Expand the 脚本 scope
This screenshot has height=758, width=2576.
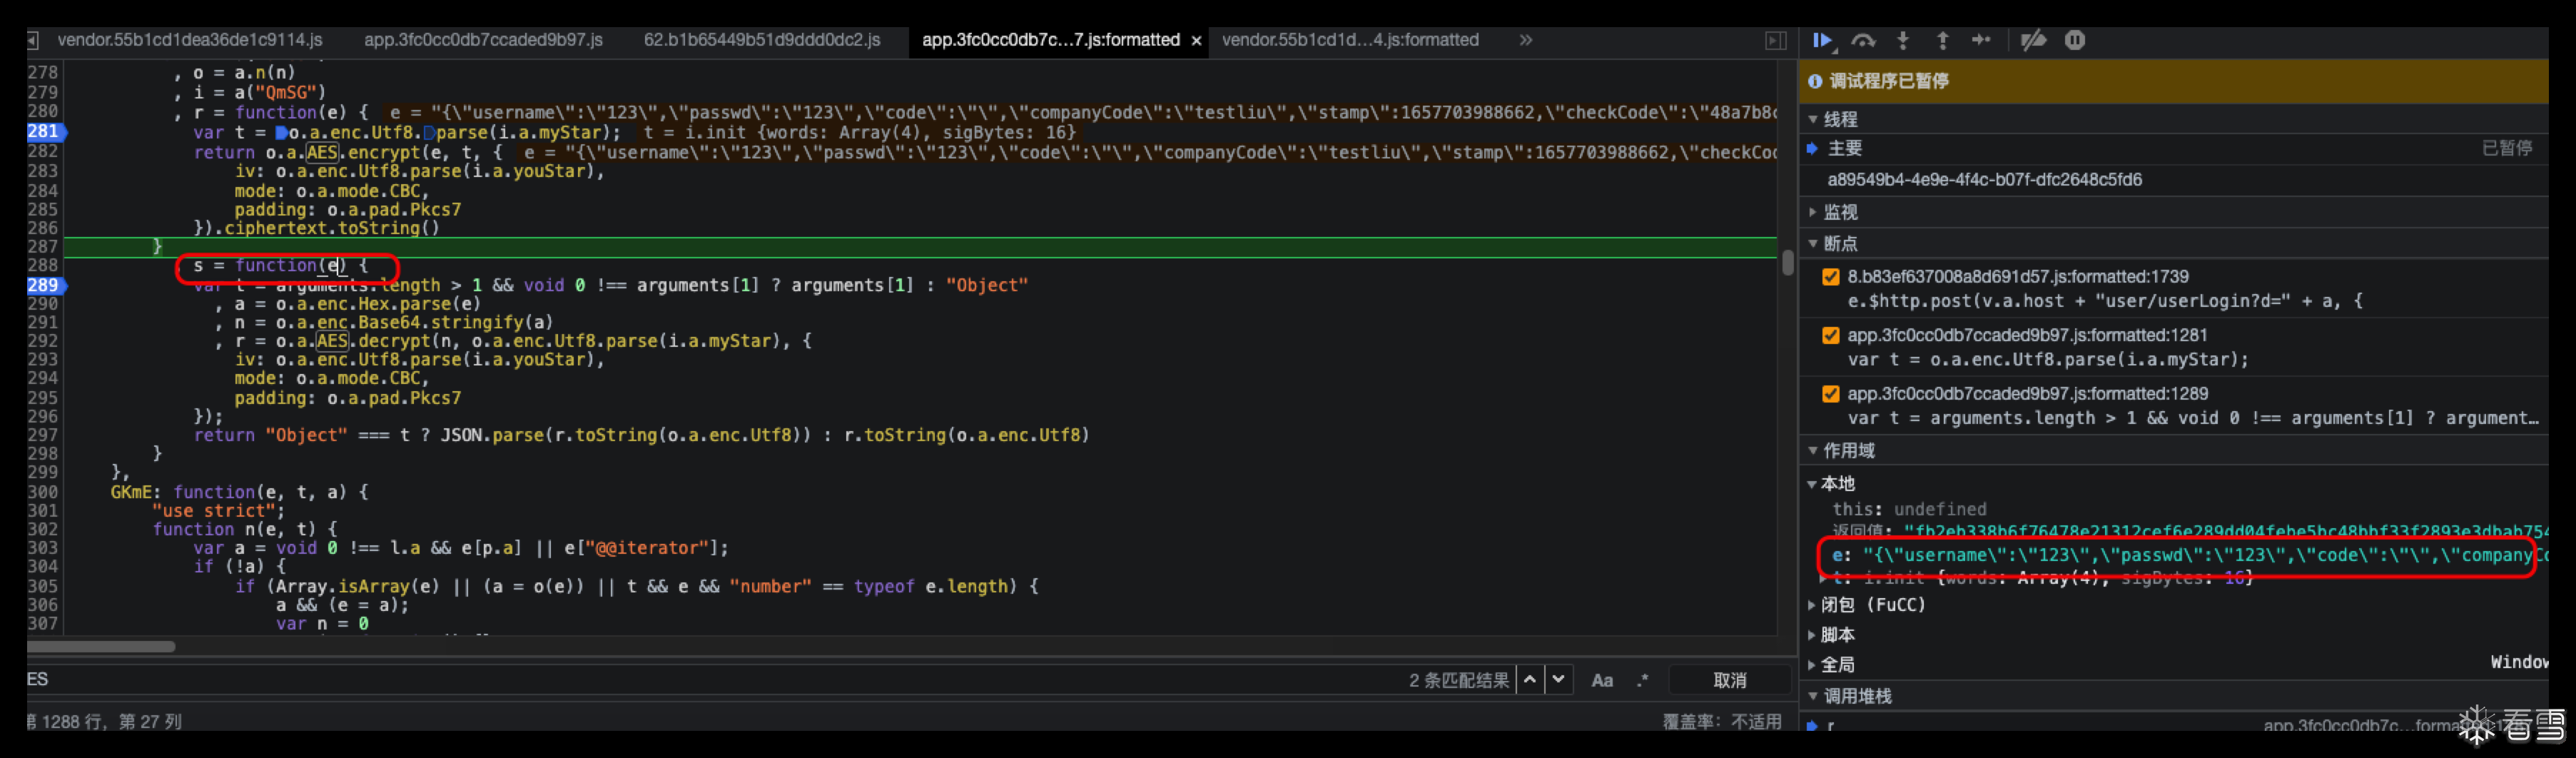click(1812, 635)
